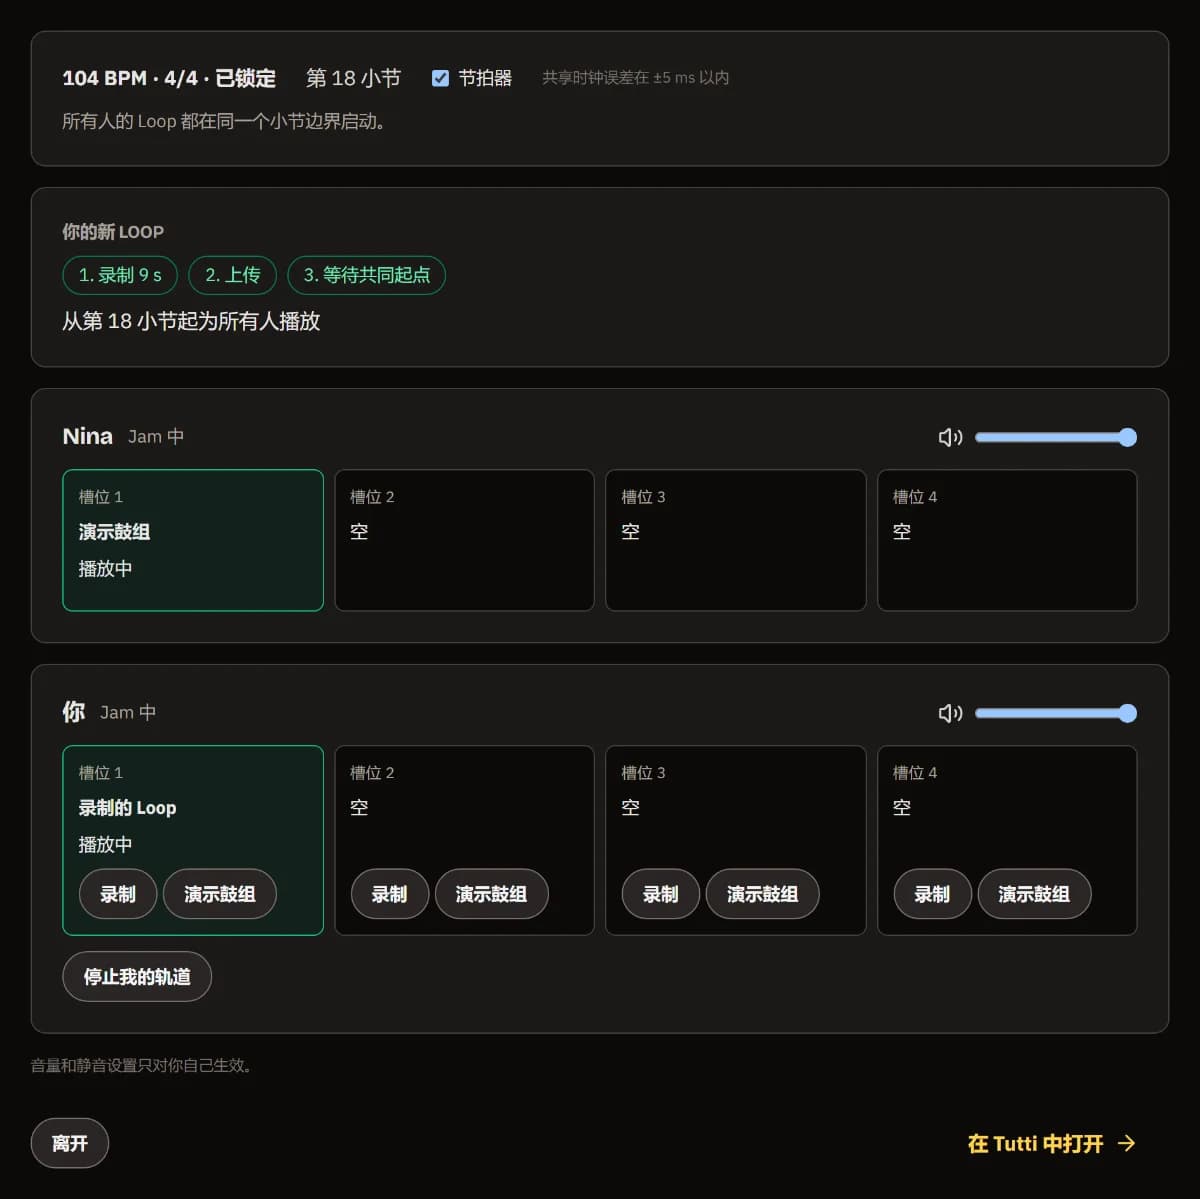Mute Nina's track with the speaker icon
This screenshot has height=1199, width=1200.
(x=950, y=437)
